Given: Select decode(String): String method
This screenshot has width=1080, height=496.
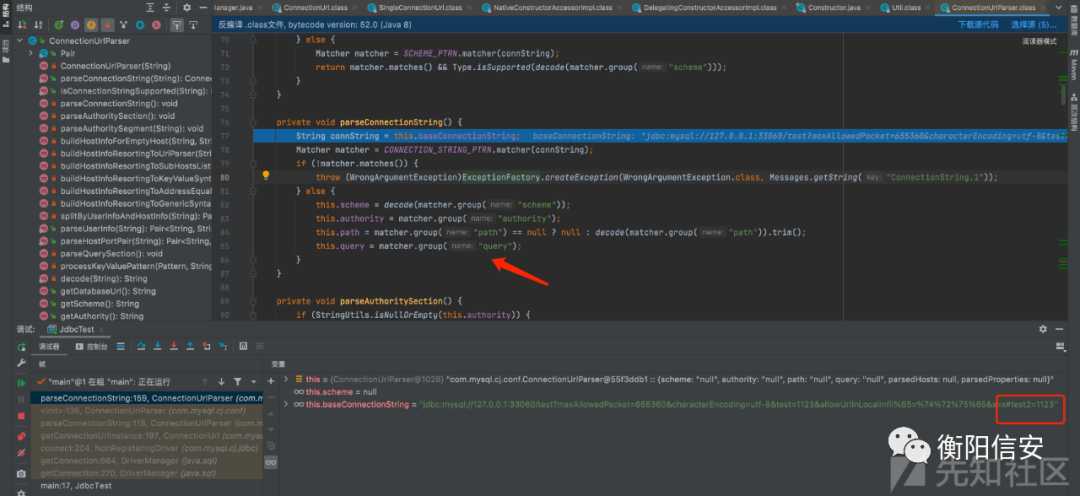Looking at the screenshot, I should (x=104, y=278).
